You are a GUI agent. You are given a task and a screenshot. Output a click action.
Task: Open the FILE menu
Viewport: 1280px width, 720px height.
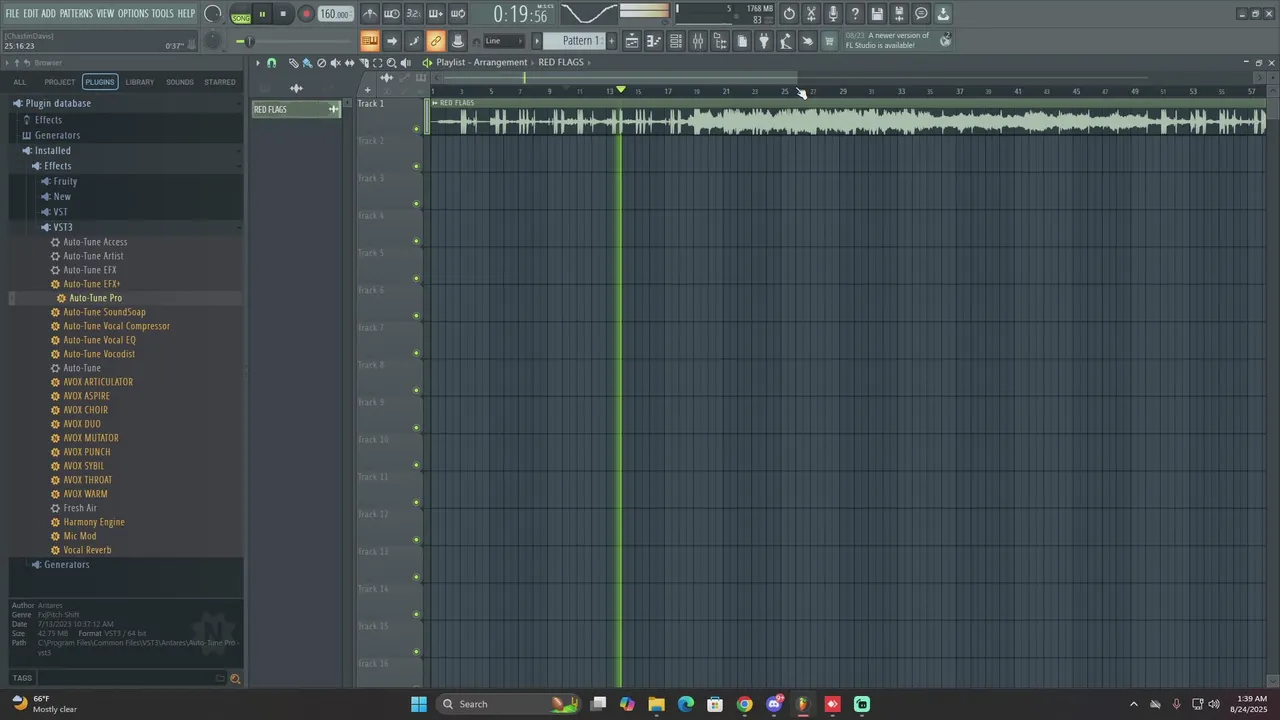12,13
